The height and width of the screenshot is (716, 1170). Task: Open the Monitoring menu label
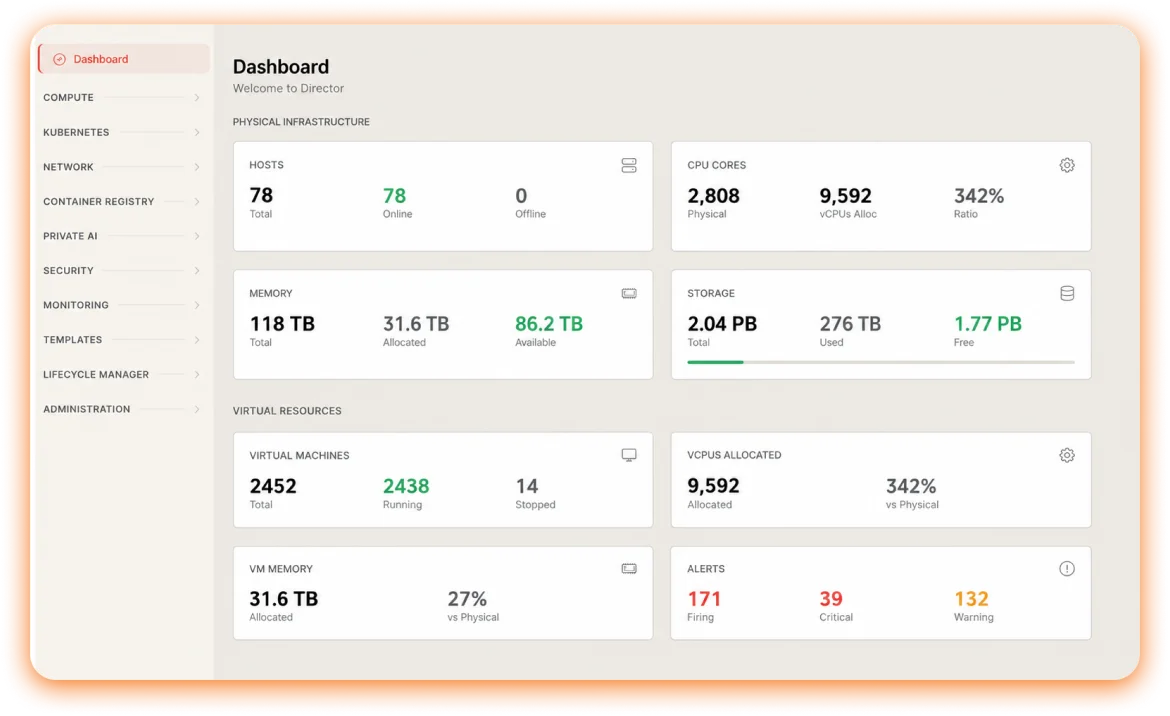pyautogui.click(x=76, y=305)
